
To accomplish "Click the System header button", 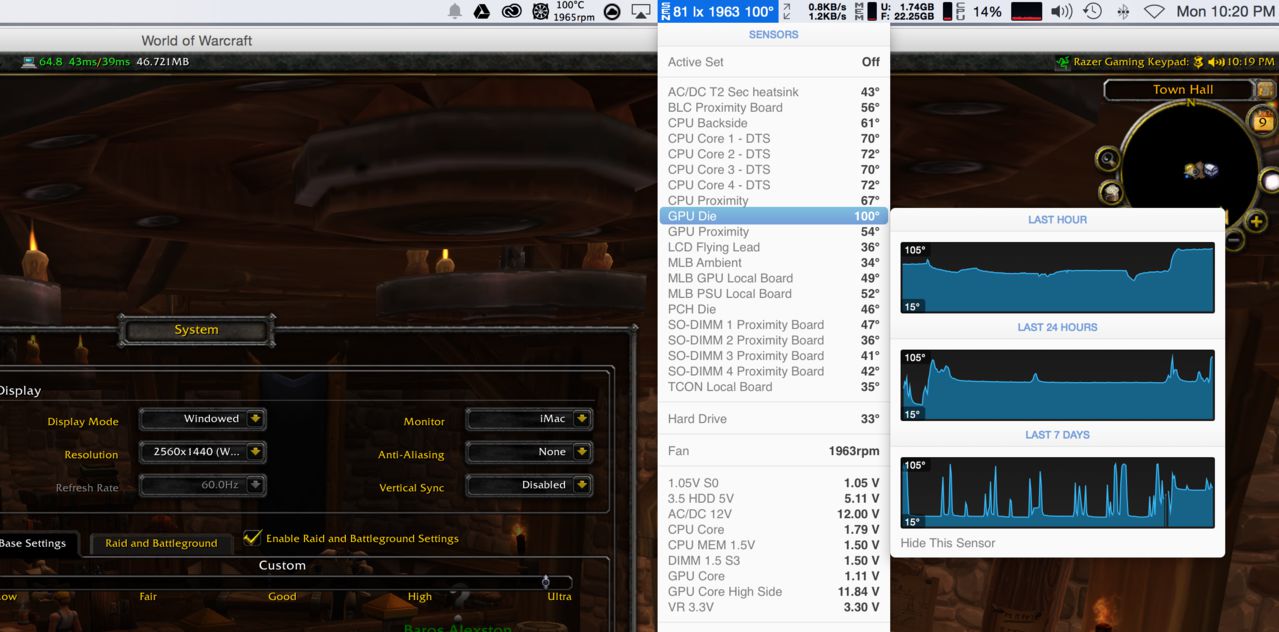I will (x=196, y=330).
